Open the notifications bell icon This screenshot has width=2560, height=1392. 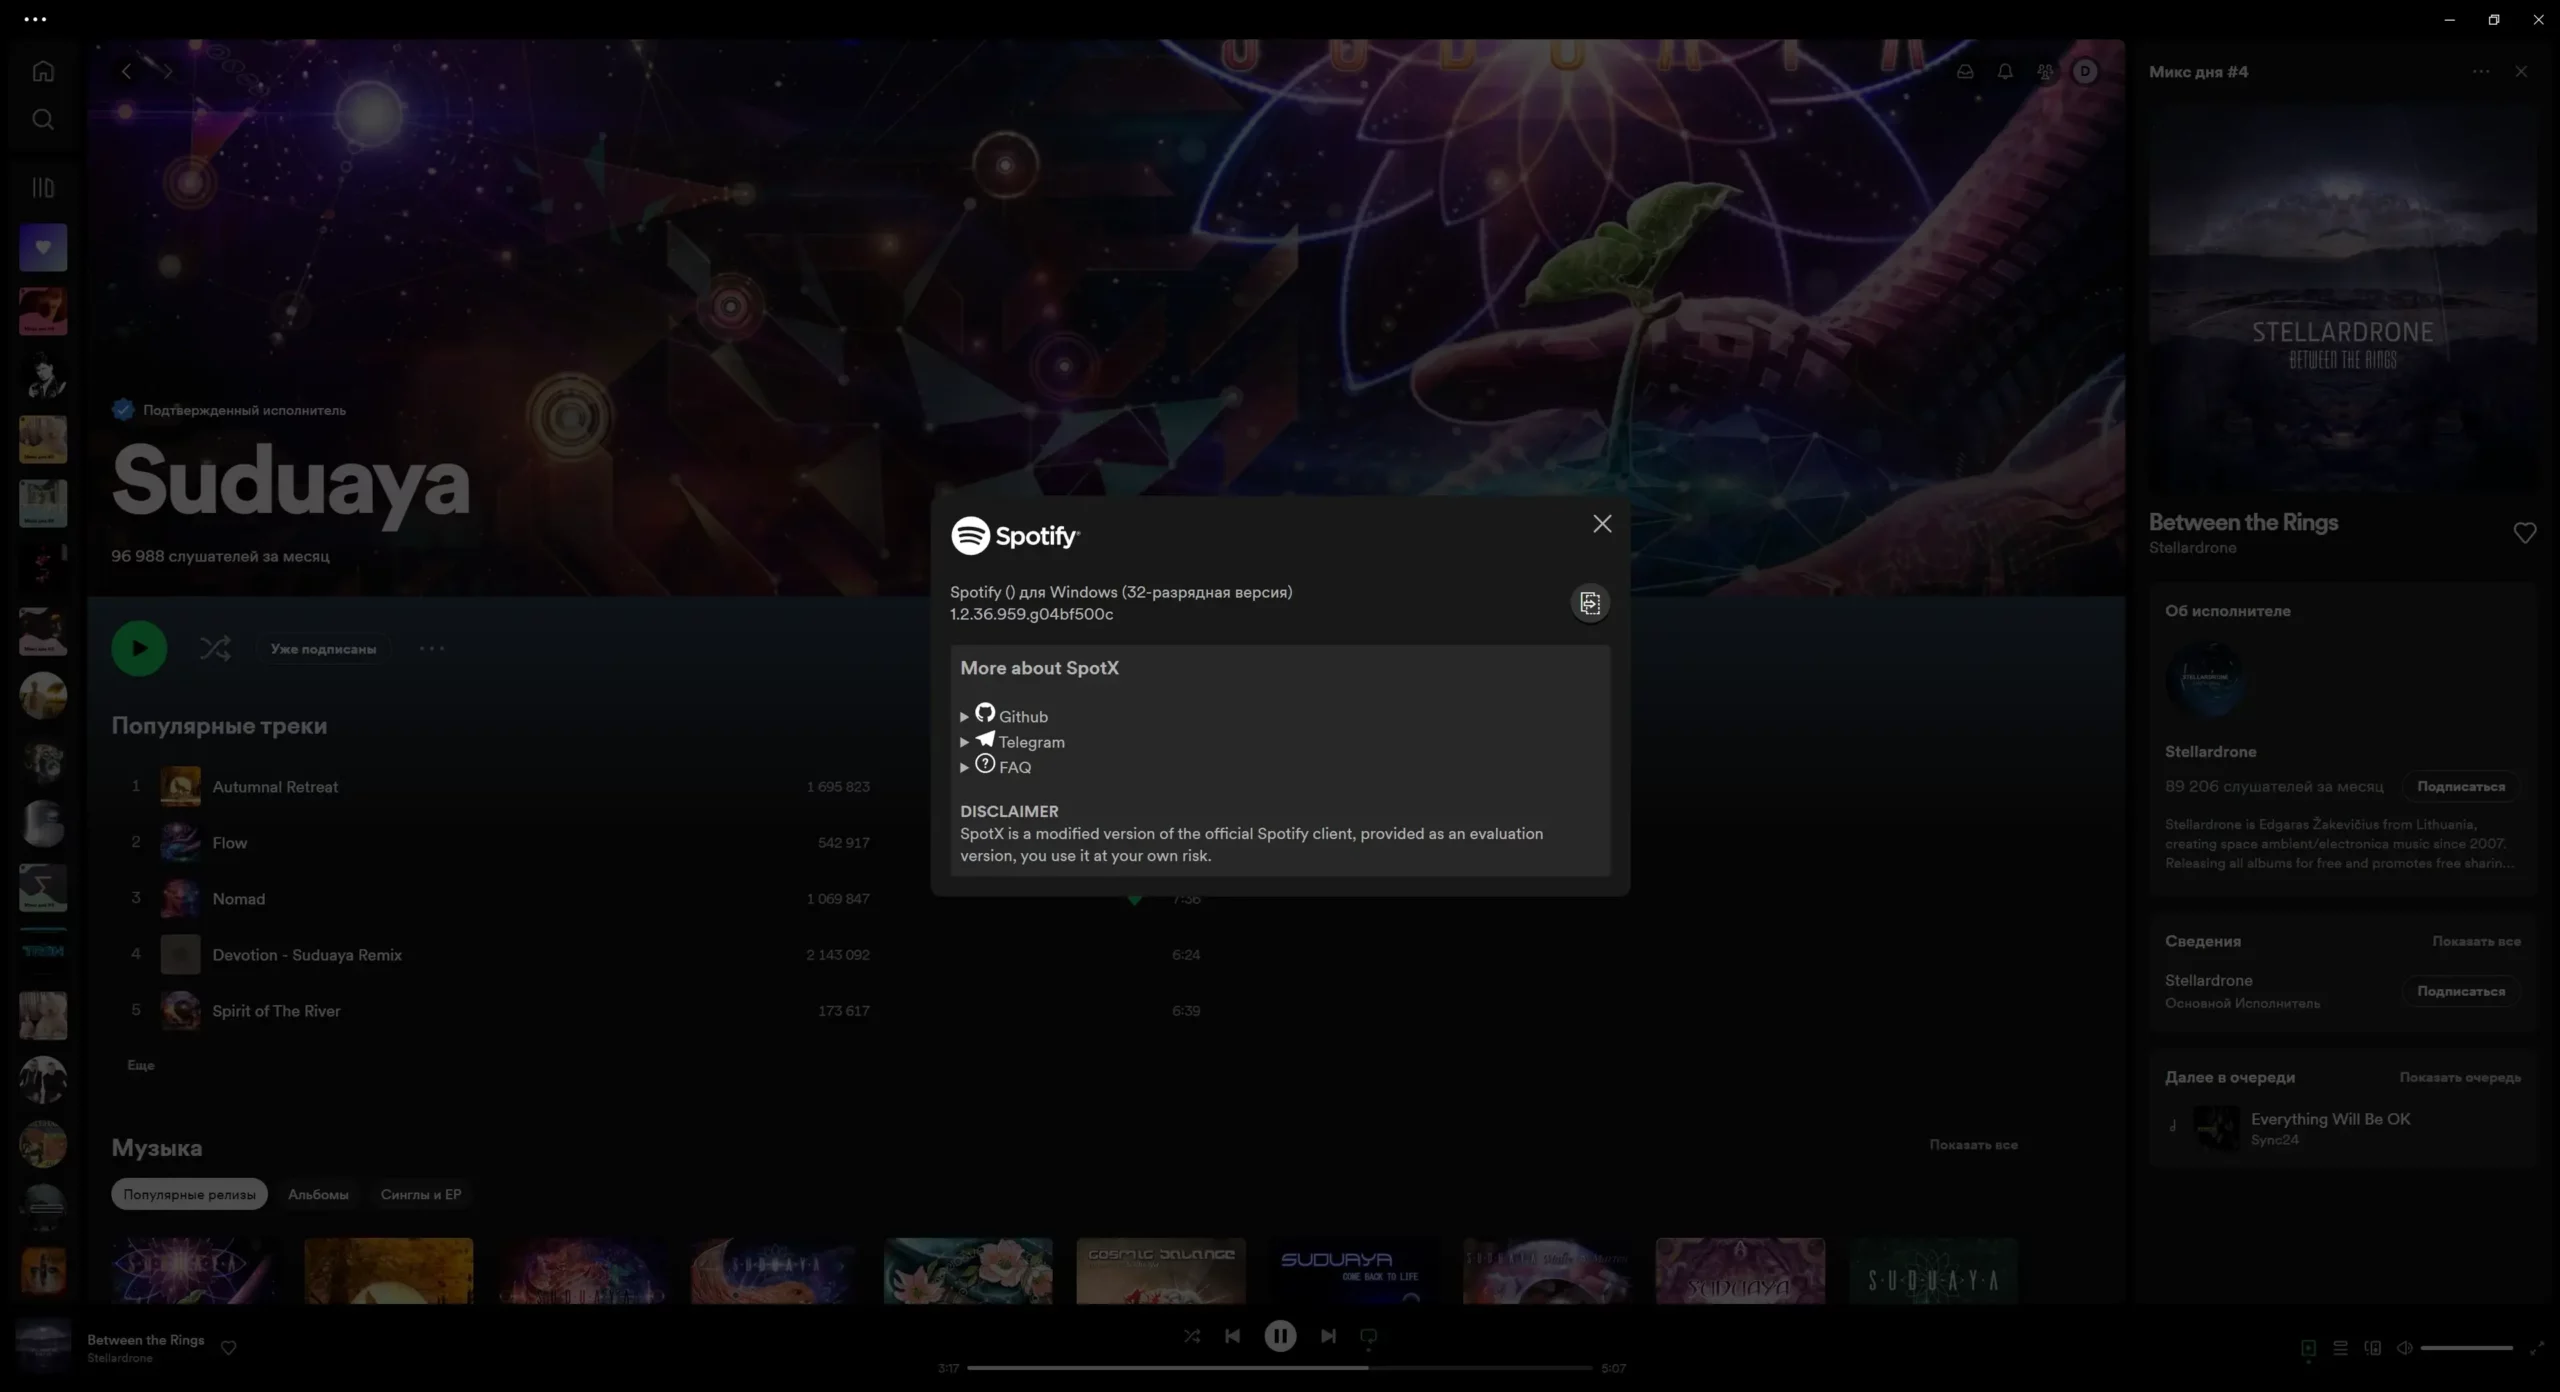(2005, 71)
